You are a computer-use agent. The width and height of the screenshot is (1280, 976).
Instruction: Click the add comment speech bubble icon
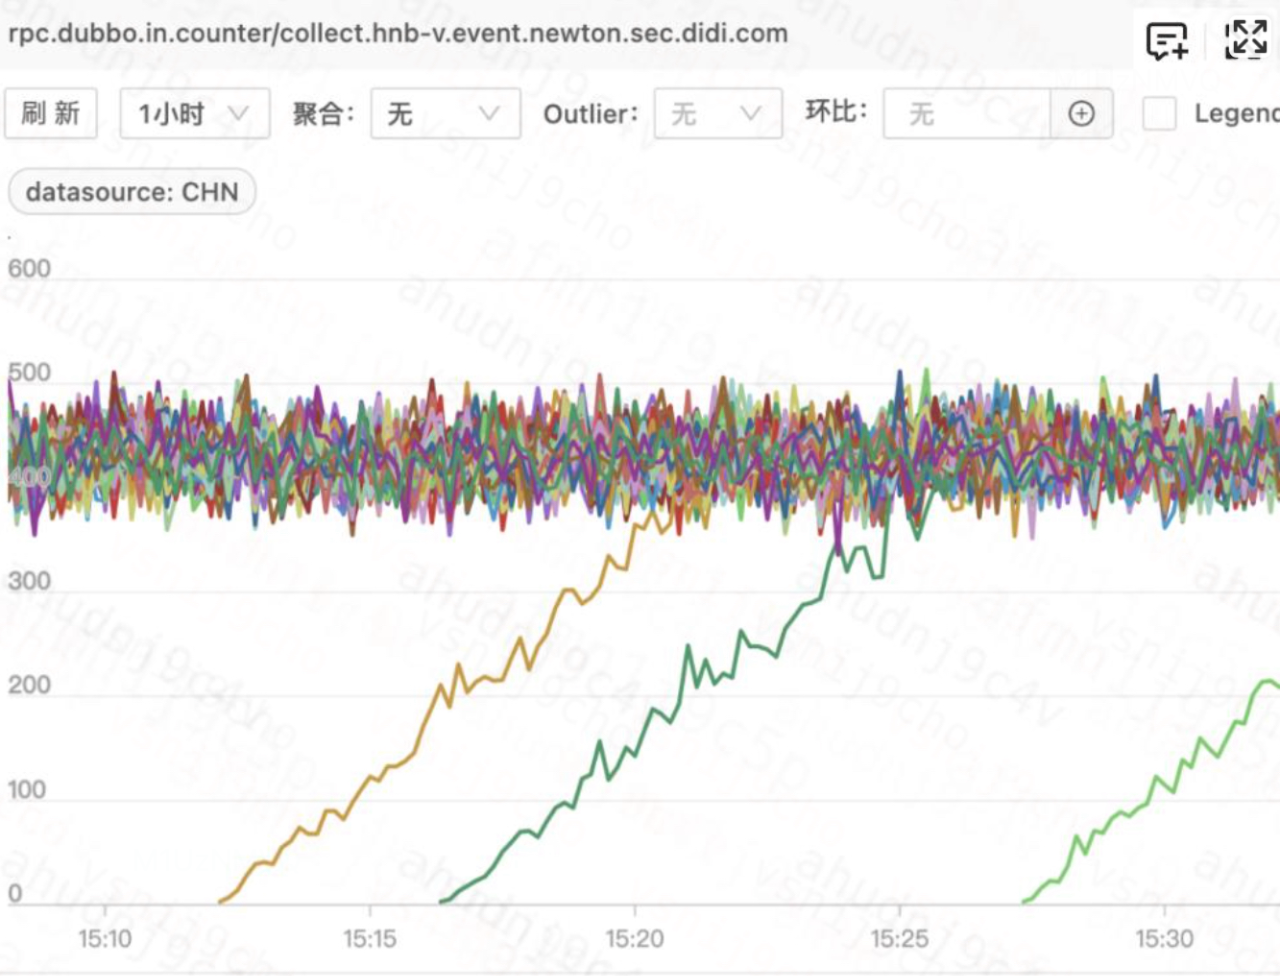click(1166, 41)
